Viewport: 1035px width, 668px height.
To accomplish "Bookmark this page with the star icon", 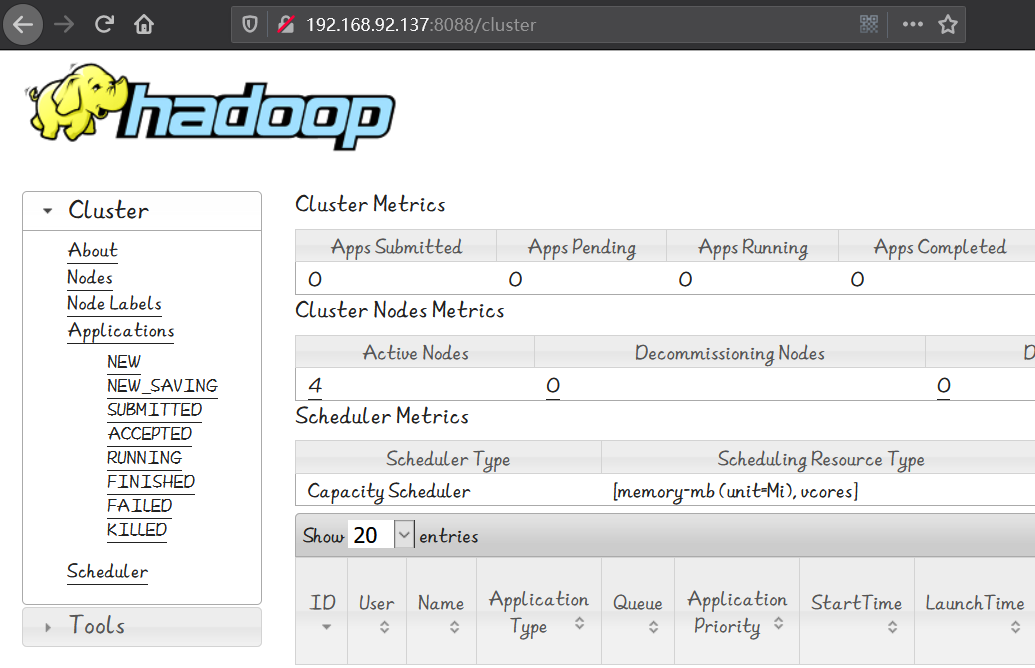I will (948, 24).
